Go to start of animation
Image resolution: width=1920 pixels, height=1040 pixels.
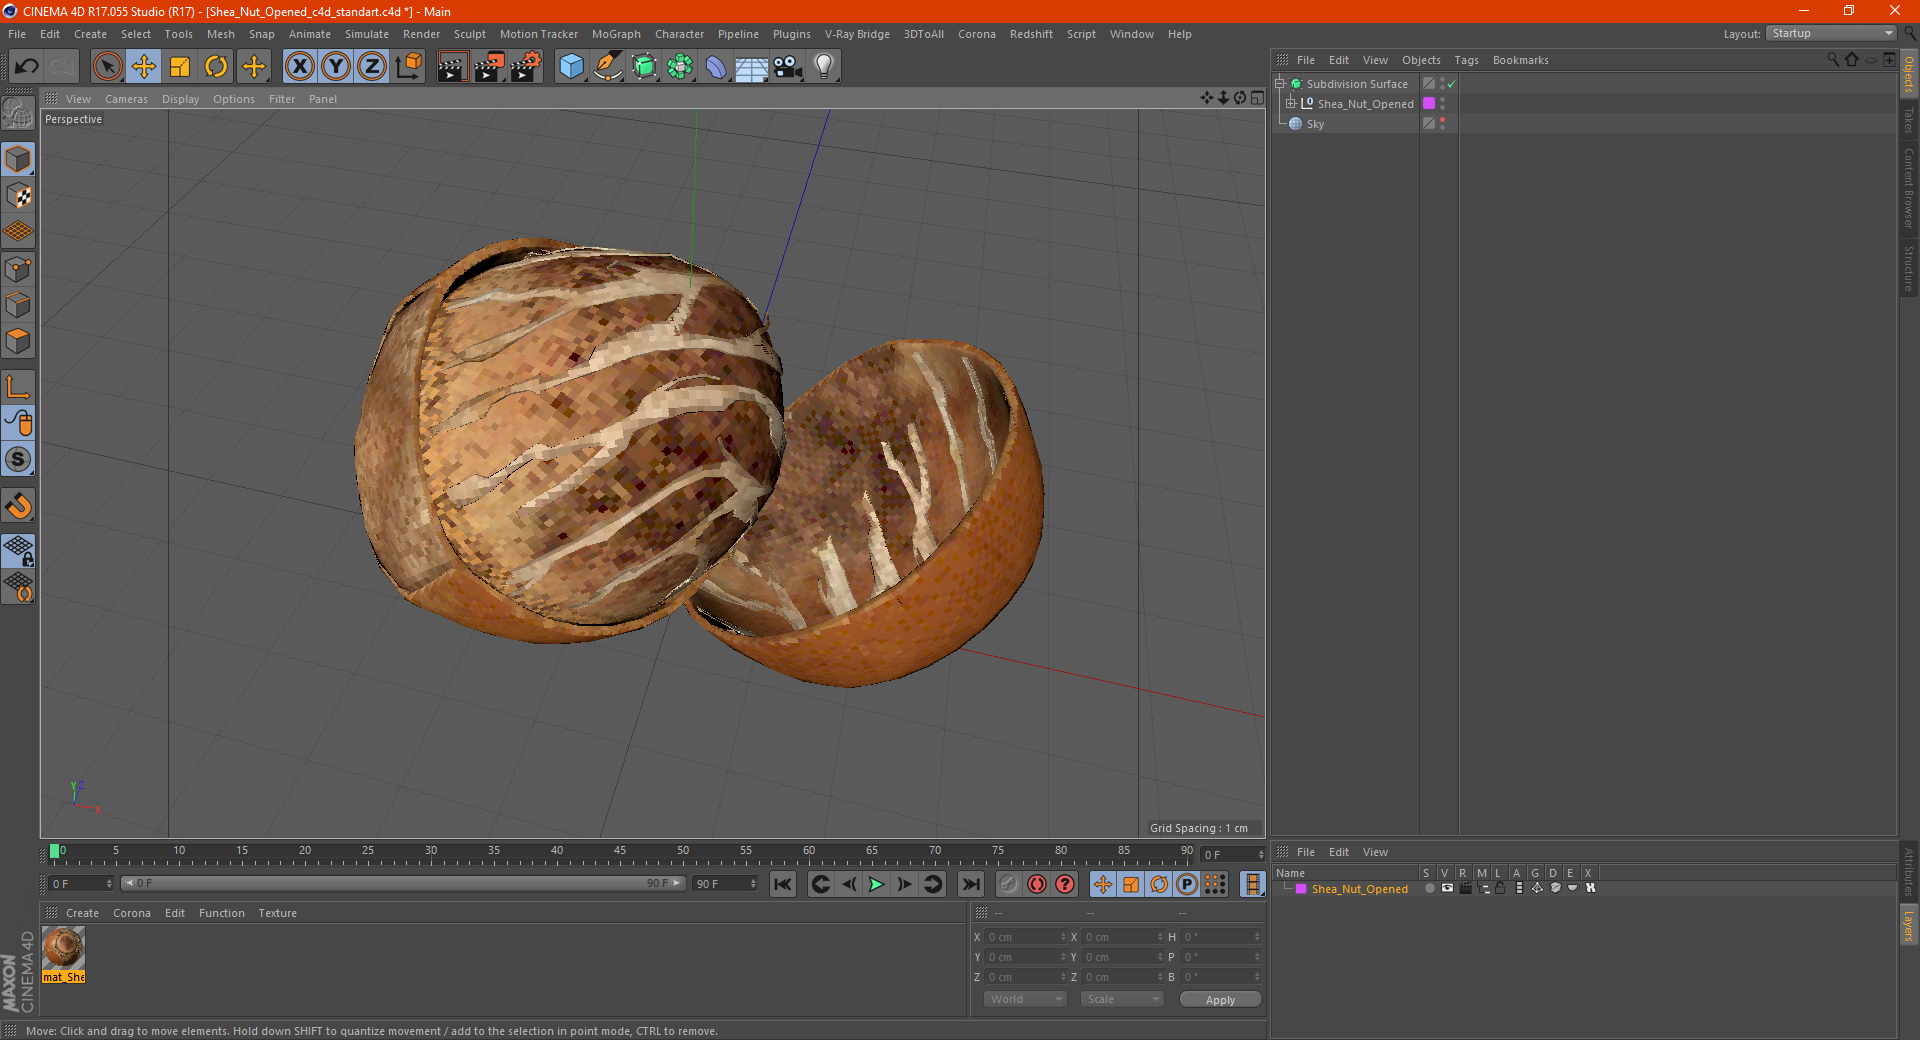(x=783, y=884)
